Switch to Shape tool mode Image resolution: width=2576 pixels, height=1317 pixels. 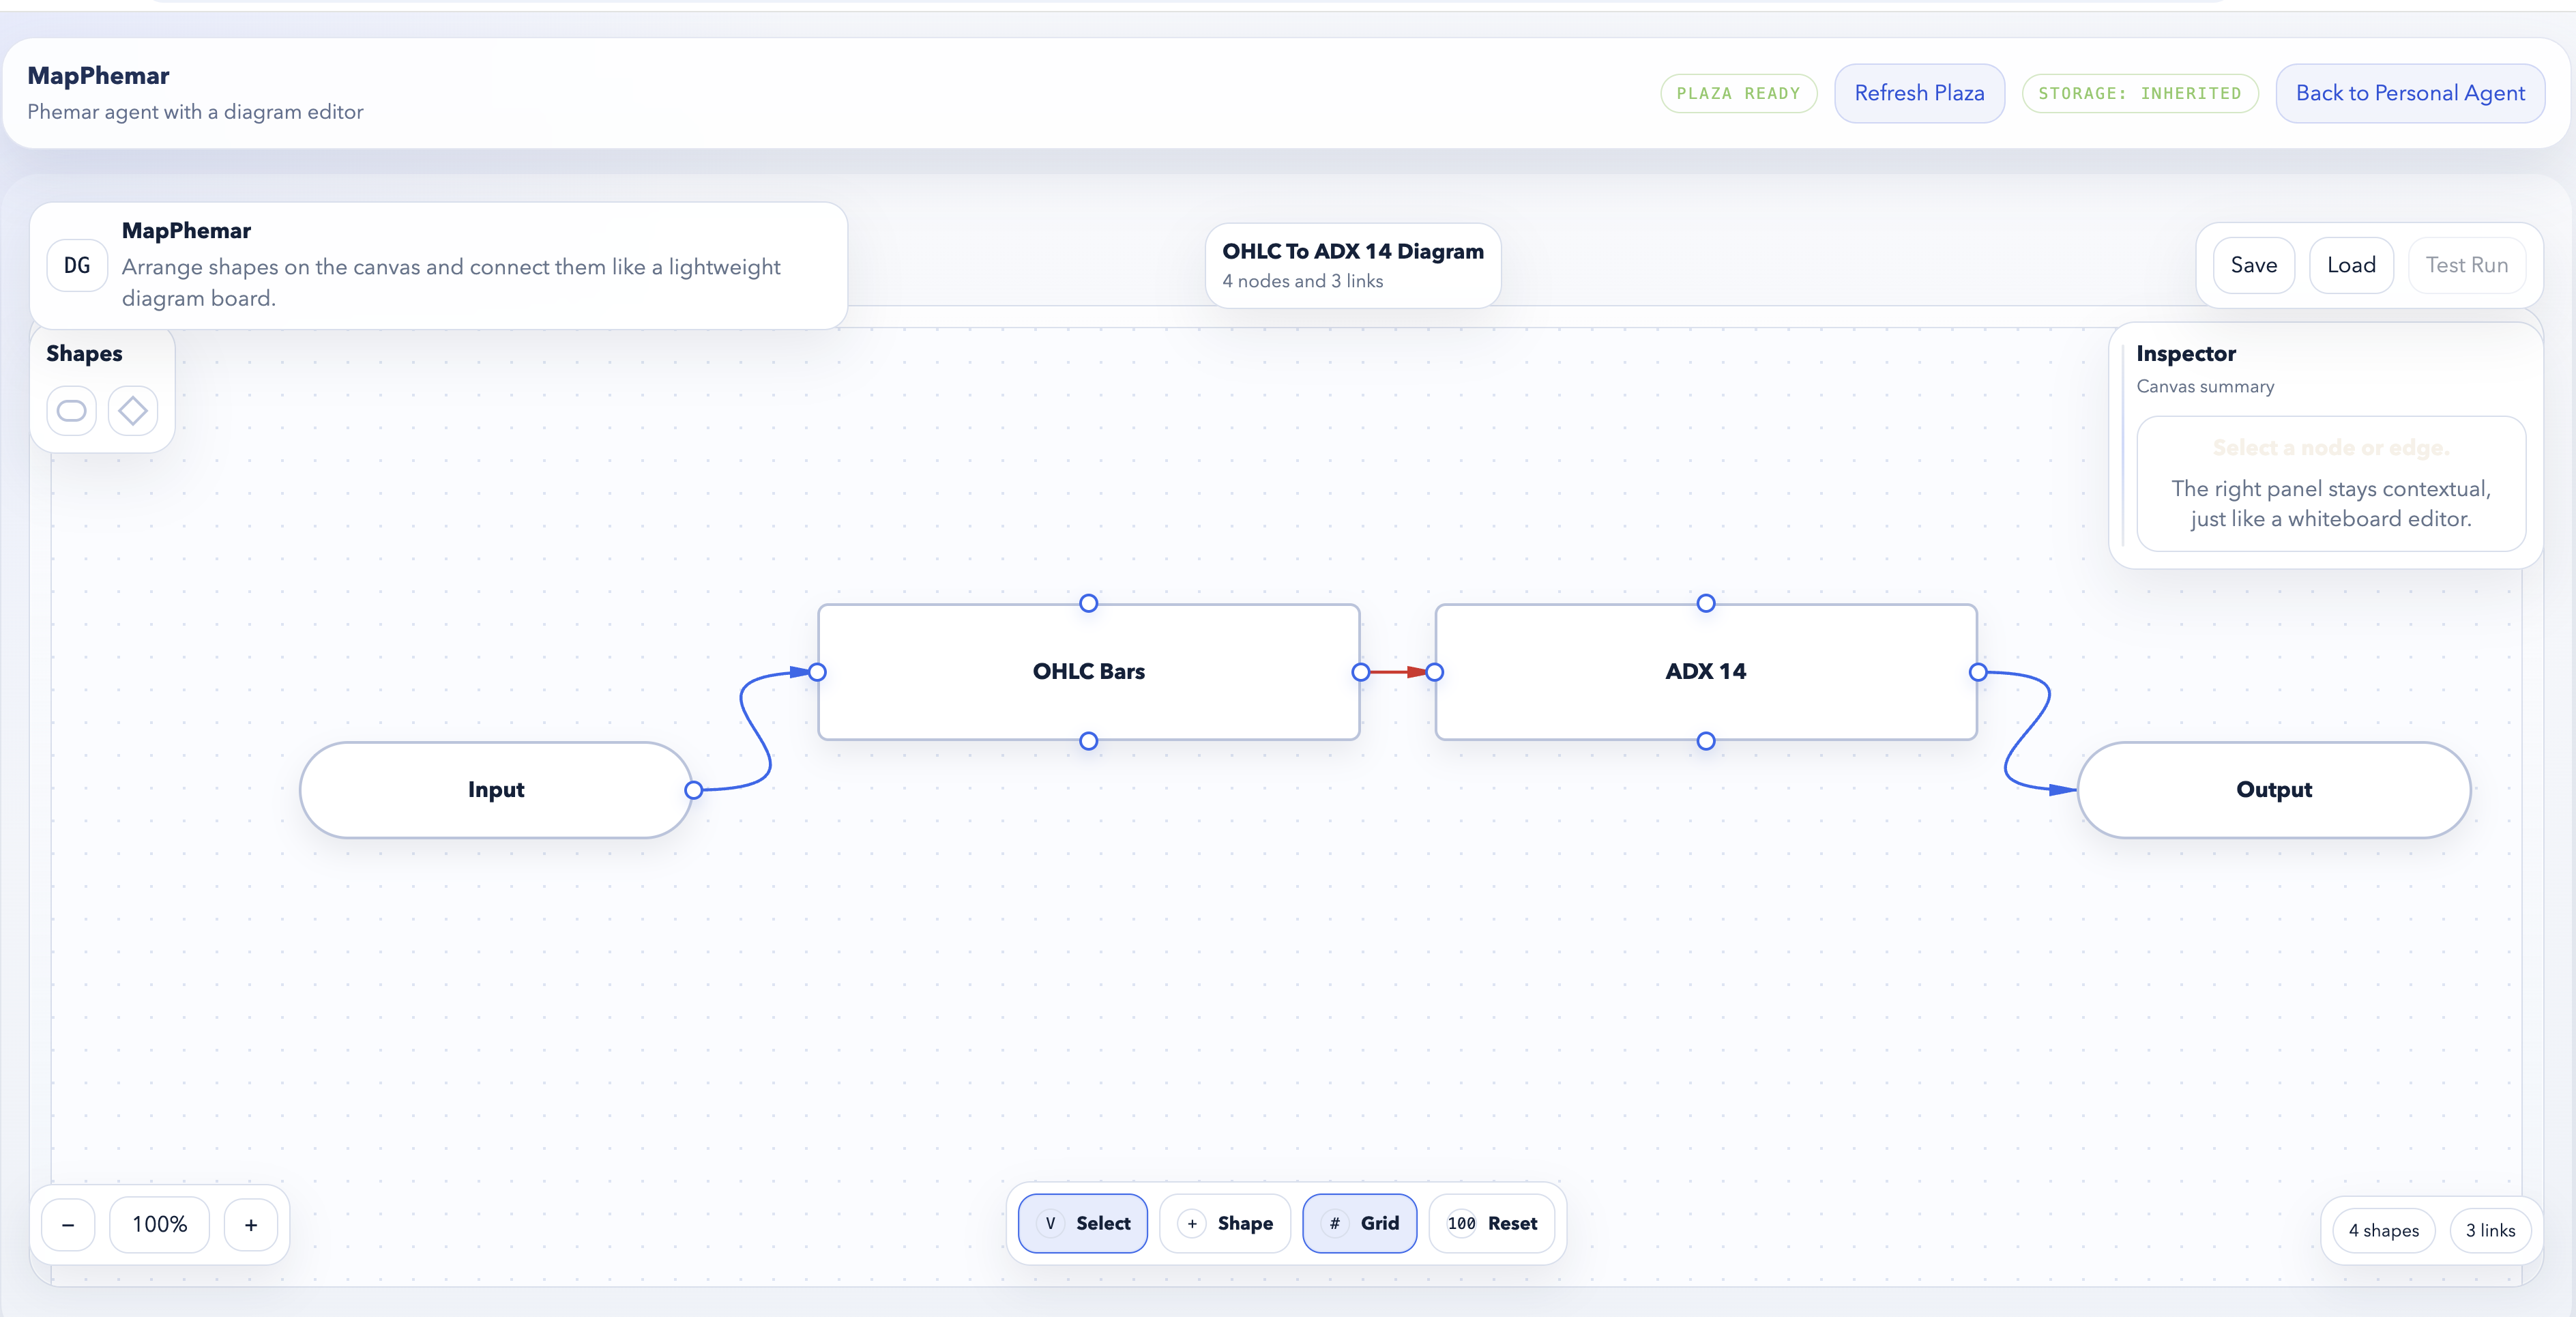tap(1225, 1223)
